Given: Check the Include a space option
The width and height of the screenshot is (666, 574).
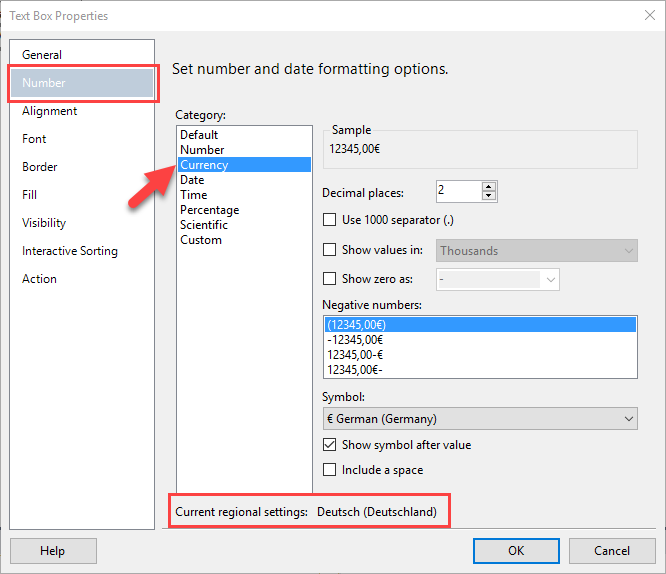Looking at the screenshot, I should [x=330, y=469].
